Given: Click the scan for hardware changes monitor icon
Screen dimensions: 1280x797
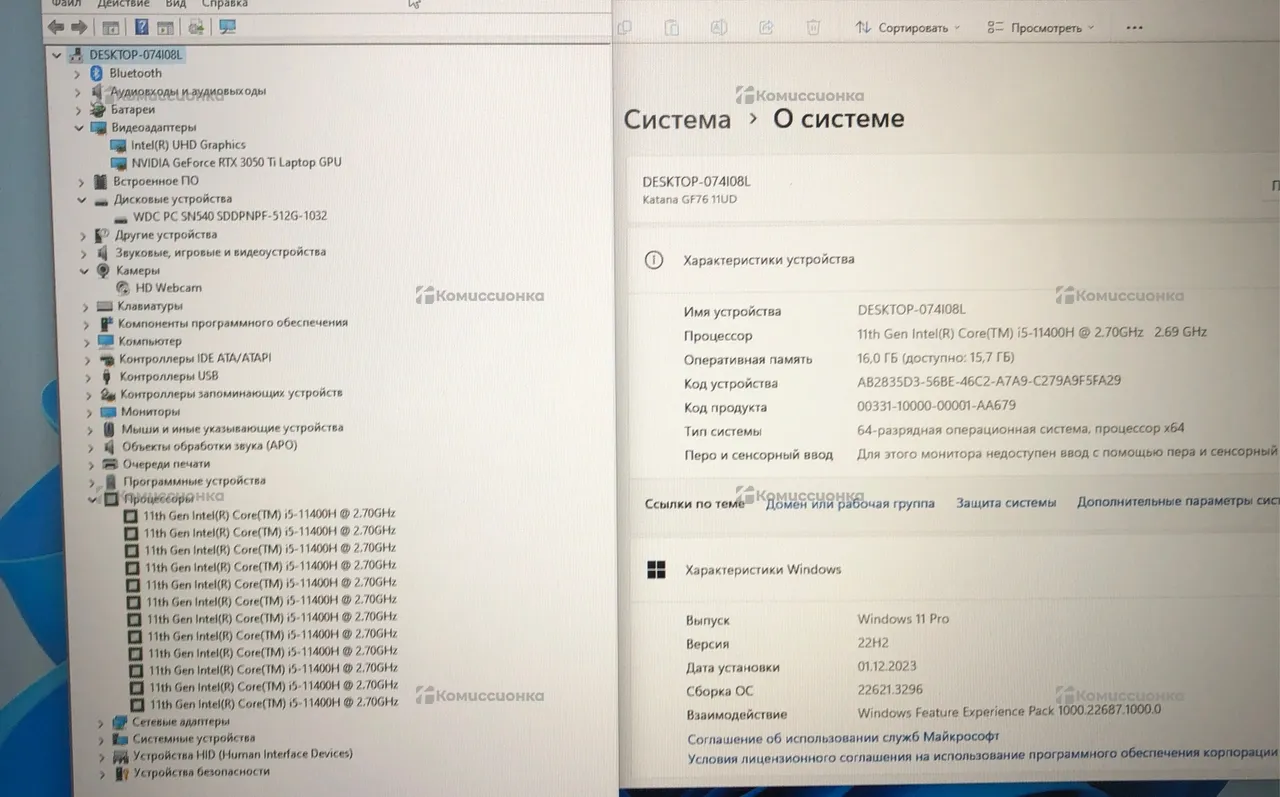Looking at the screenshot, I should pyautogui.click(x=227, y=27).
